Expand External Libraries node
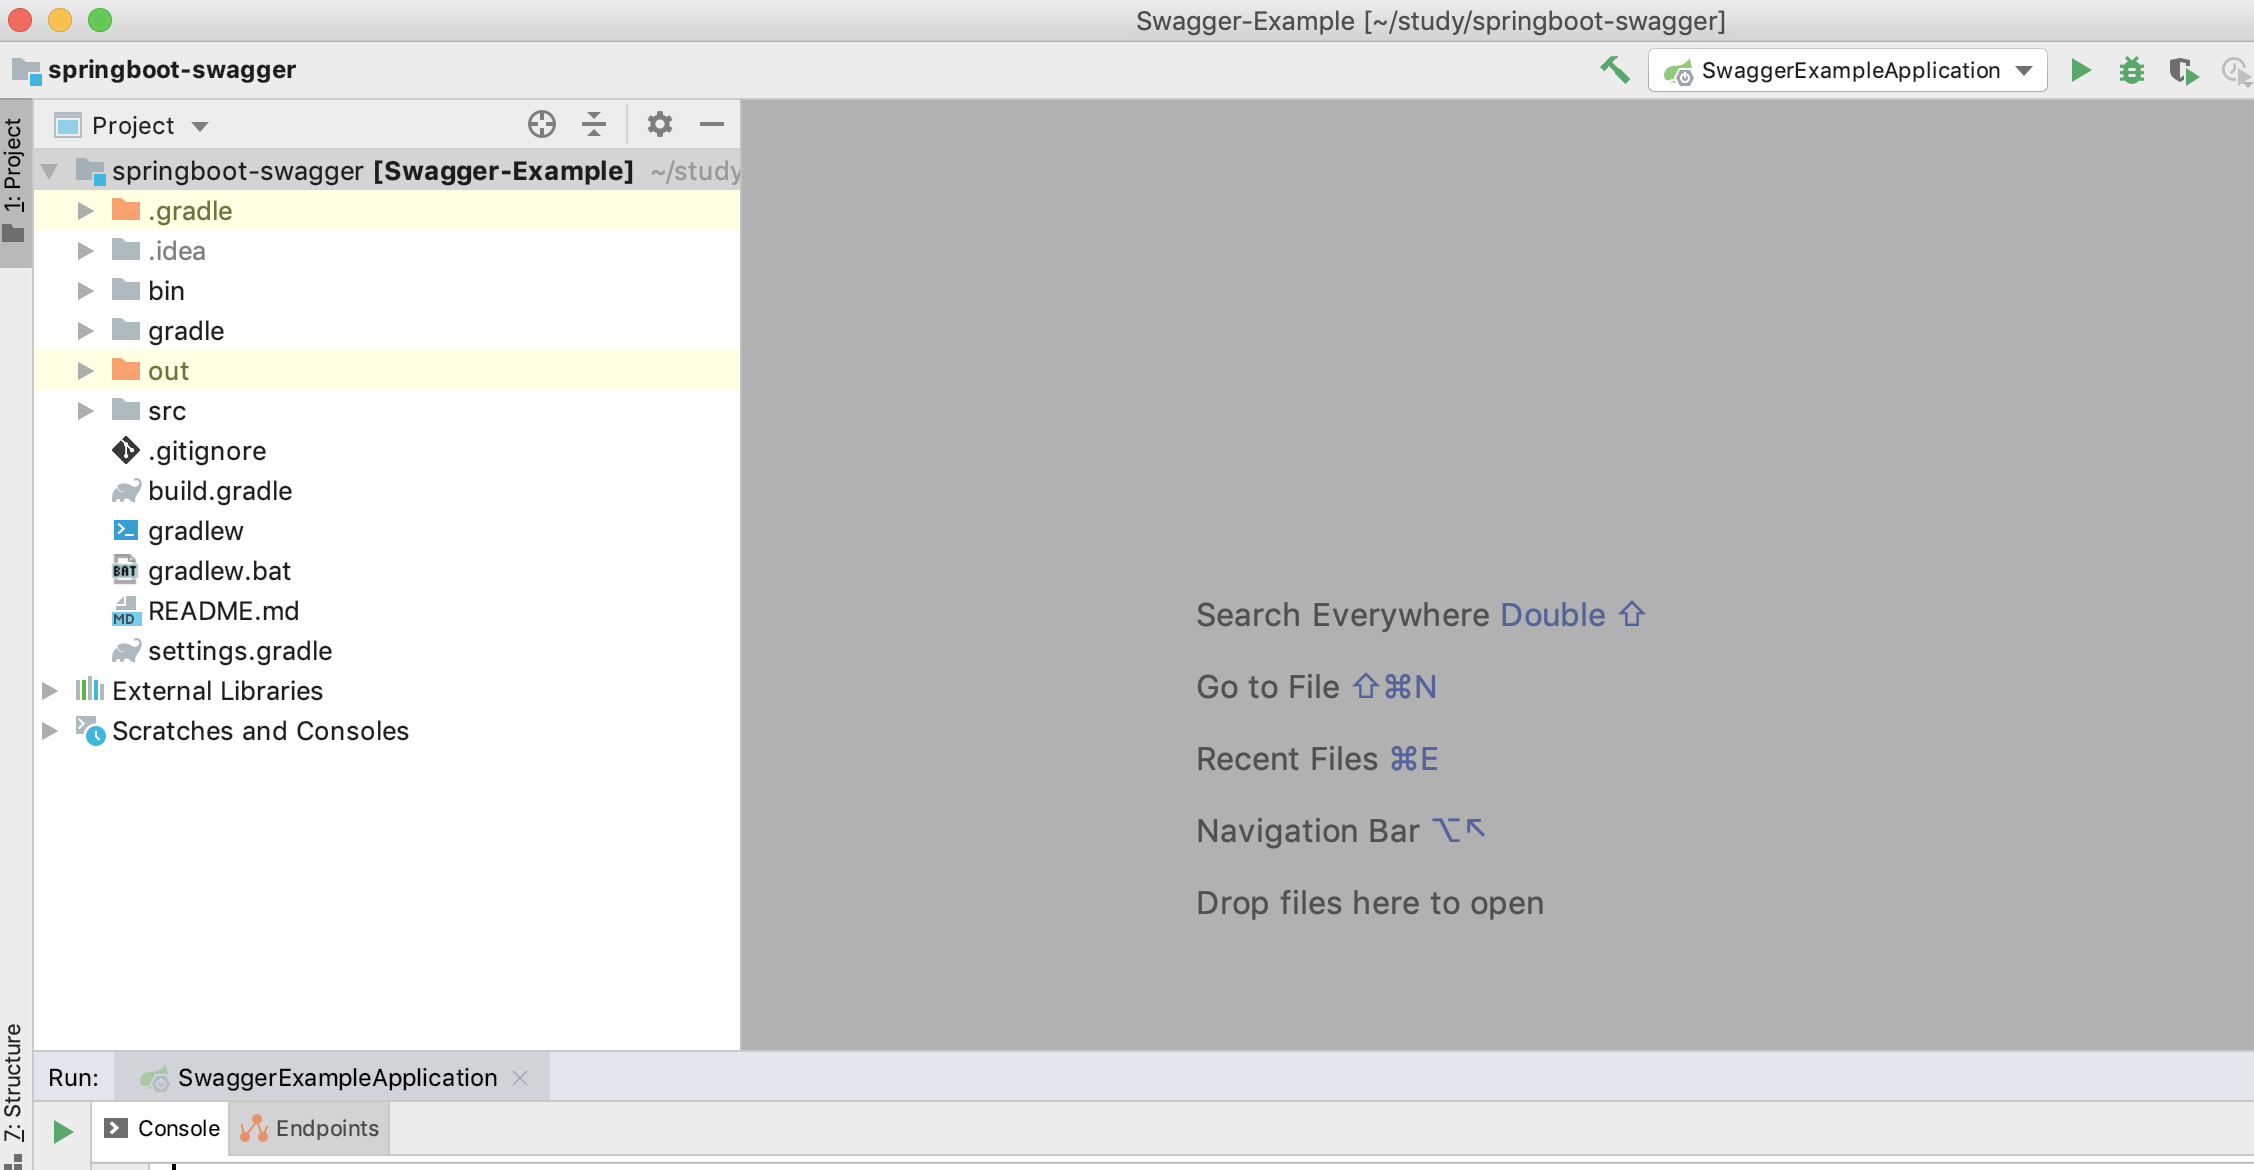The image size is (2254, 1170). click(49, 691)
